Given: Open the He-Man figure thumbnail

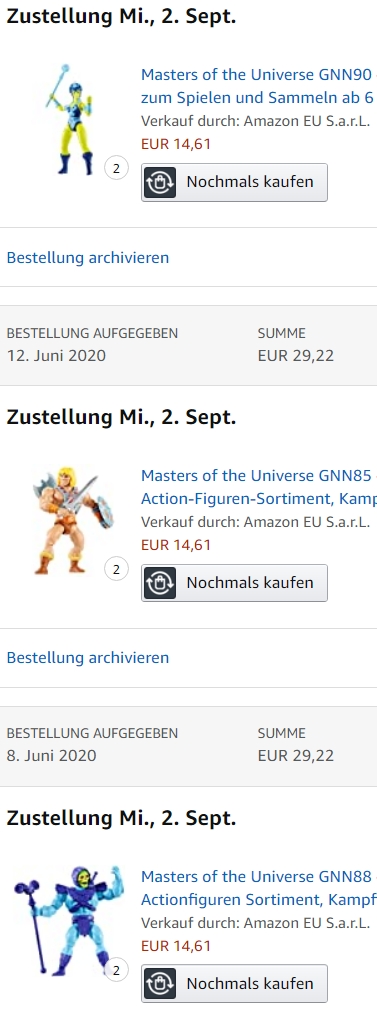Looking at the screenshot, I should (72, 520).
